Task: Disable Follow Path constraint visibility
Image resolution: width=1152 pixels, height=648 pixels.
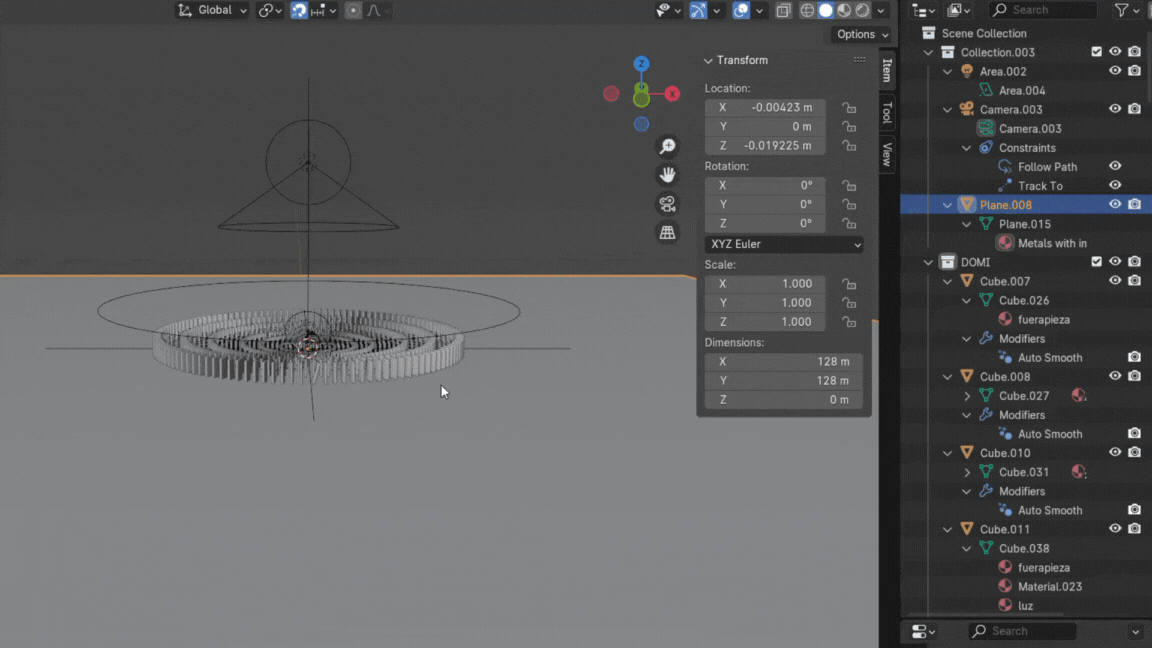Action: click(x=1115, y=166)
